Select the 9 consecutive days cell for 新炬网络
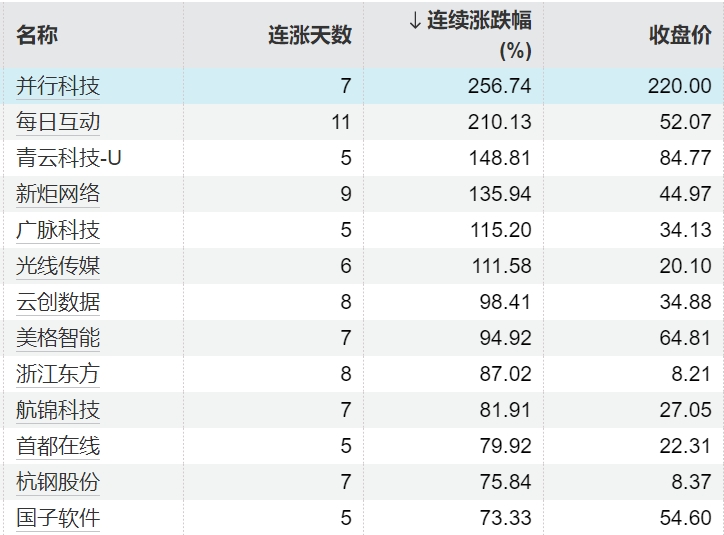The image size is (724, 535). click(x=346, y=195)
